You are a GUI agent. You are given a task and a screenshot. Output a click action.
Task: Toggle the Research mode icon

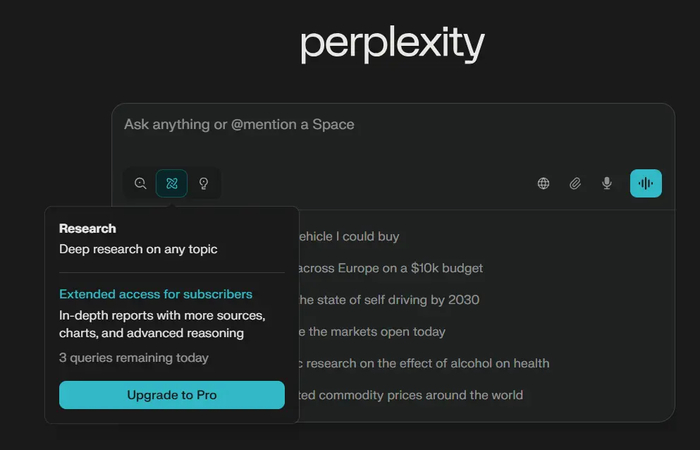pyautogui.click(x=172, y=183)
